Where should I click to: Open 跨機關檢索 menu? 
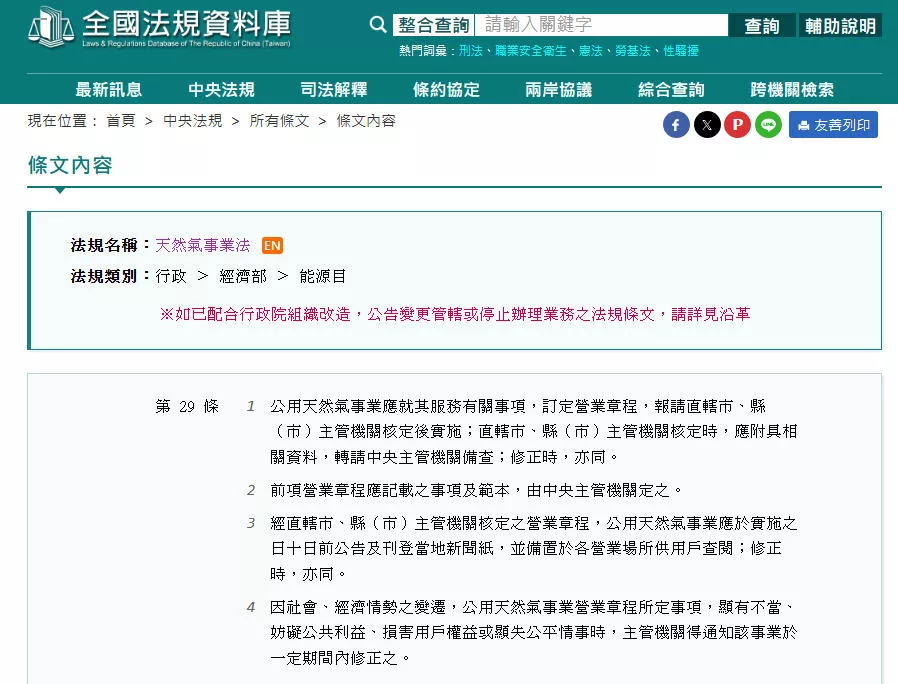tap(792, 89)
